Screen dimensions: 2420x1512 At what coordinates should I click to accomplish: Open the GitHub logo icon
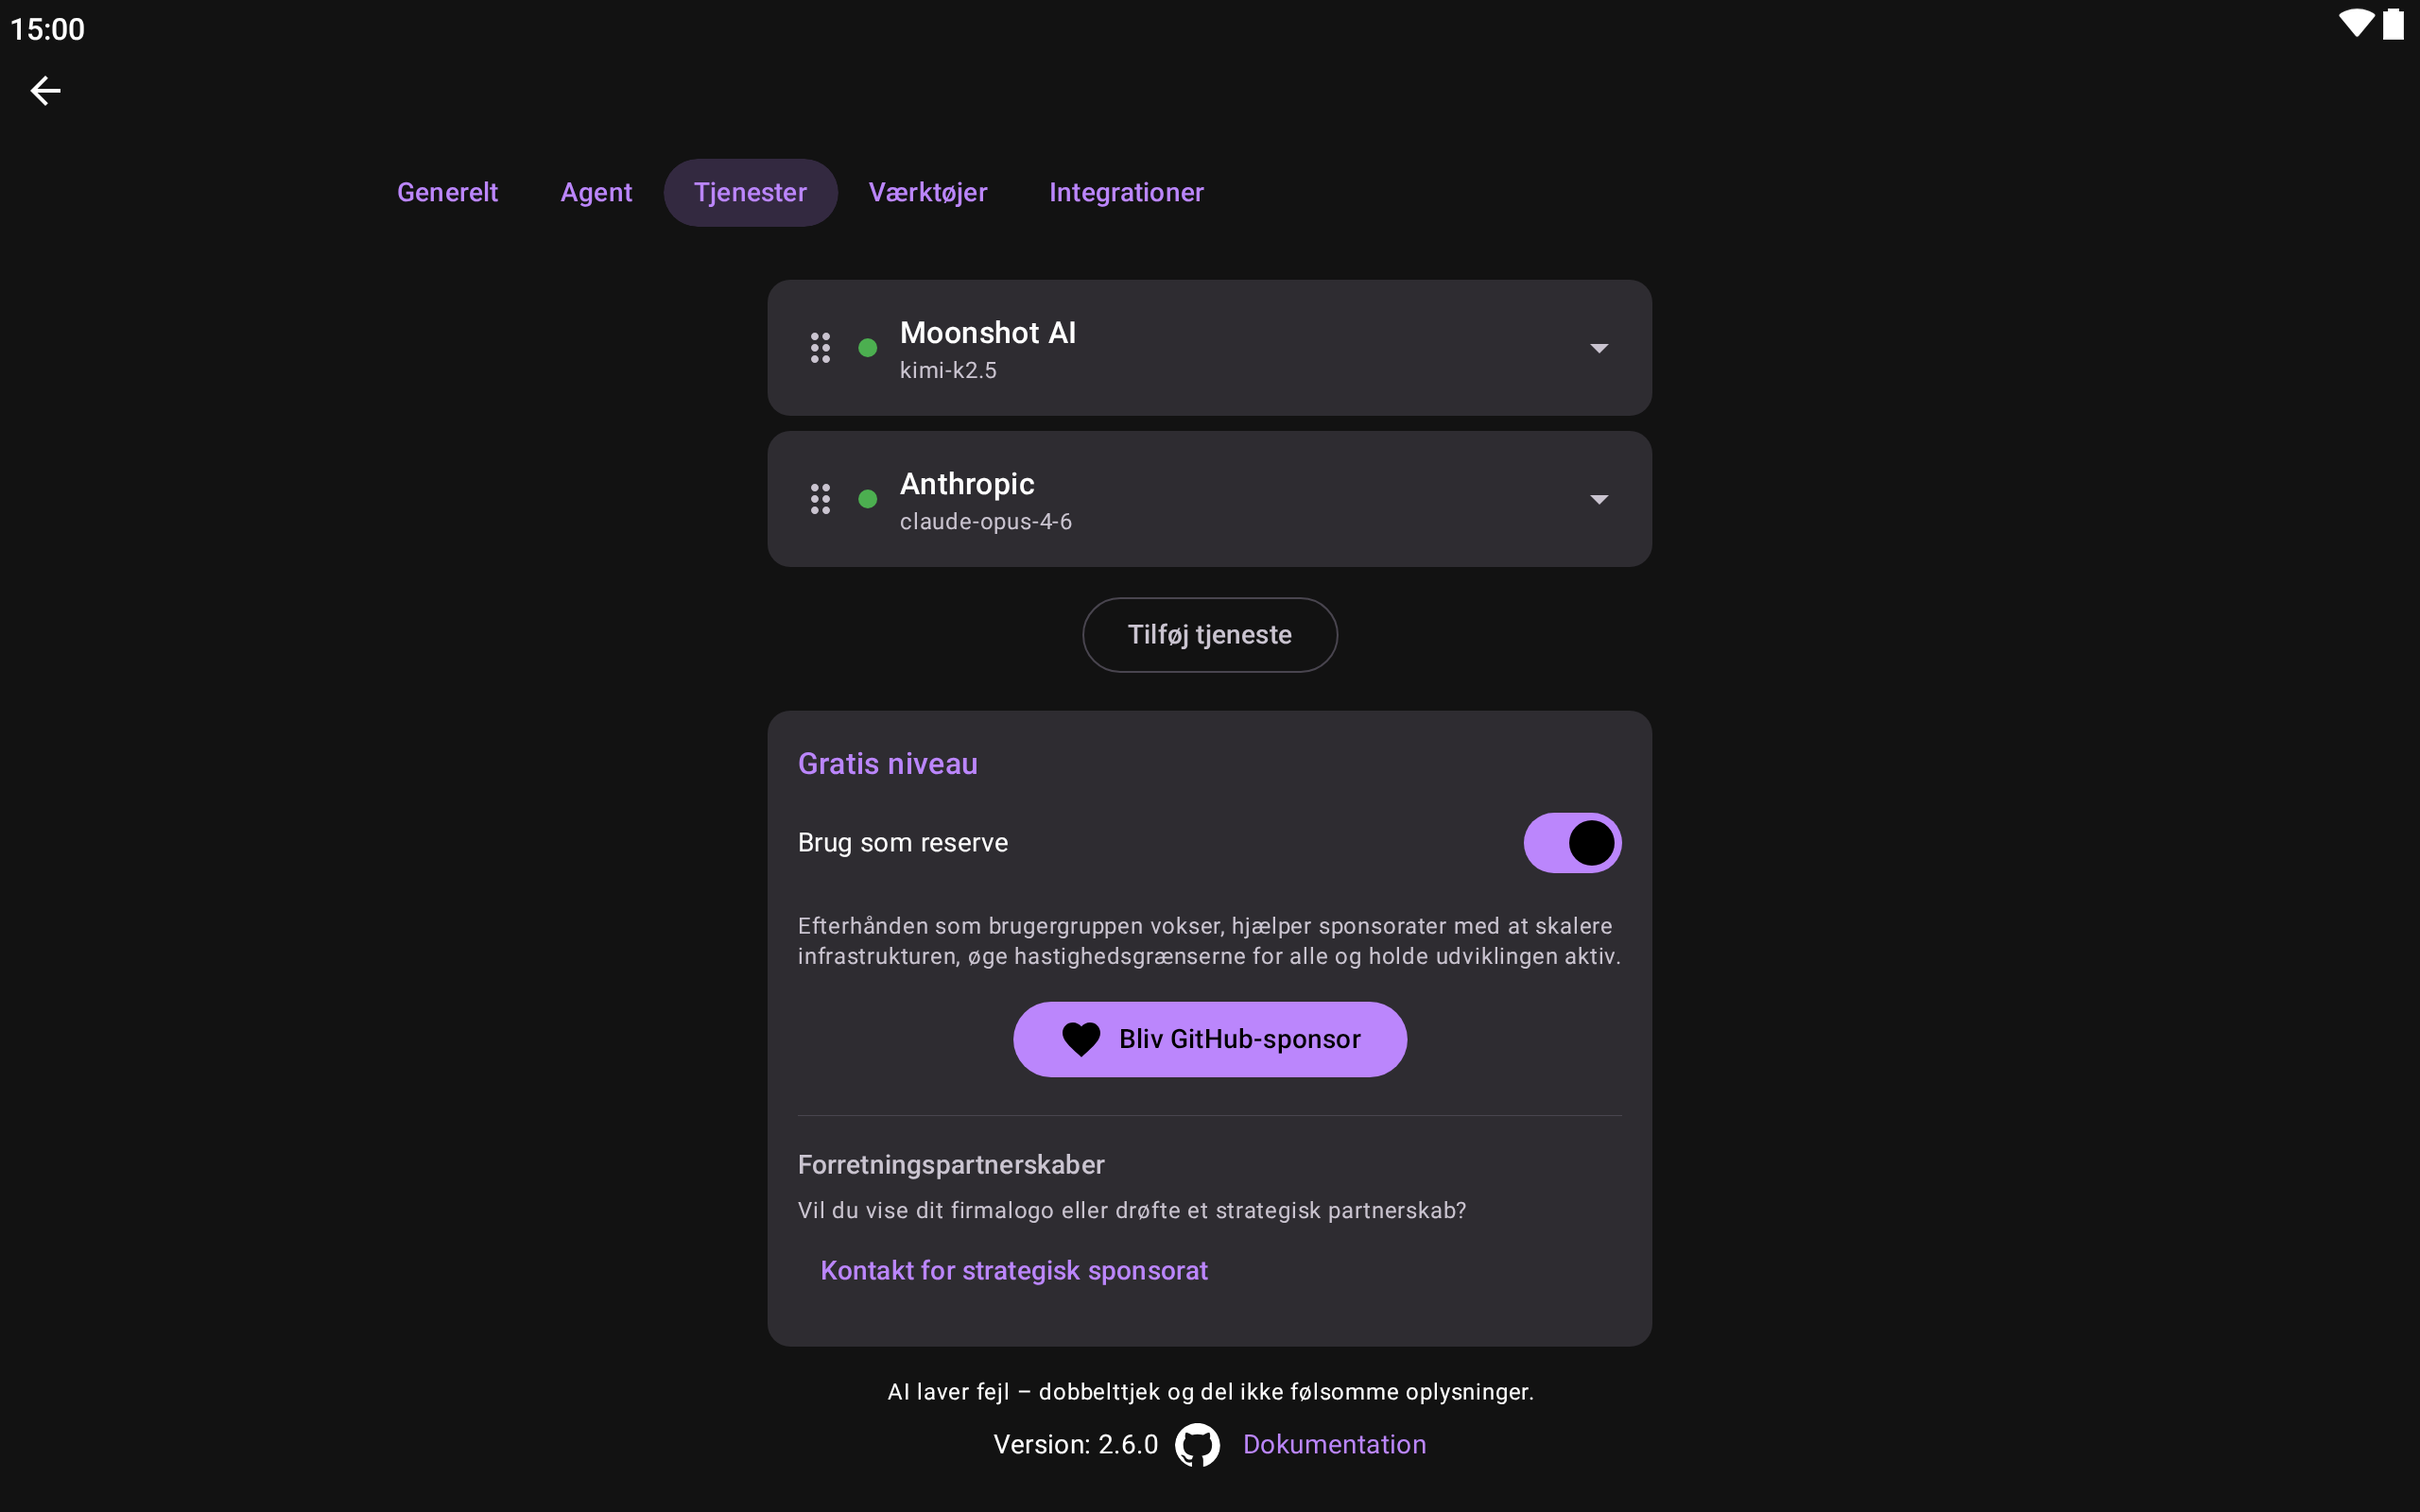[x=1197, y=1445]
